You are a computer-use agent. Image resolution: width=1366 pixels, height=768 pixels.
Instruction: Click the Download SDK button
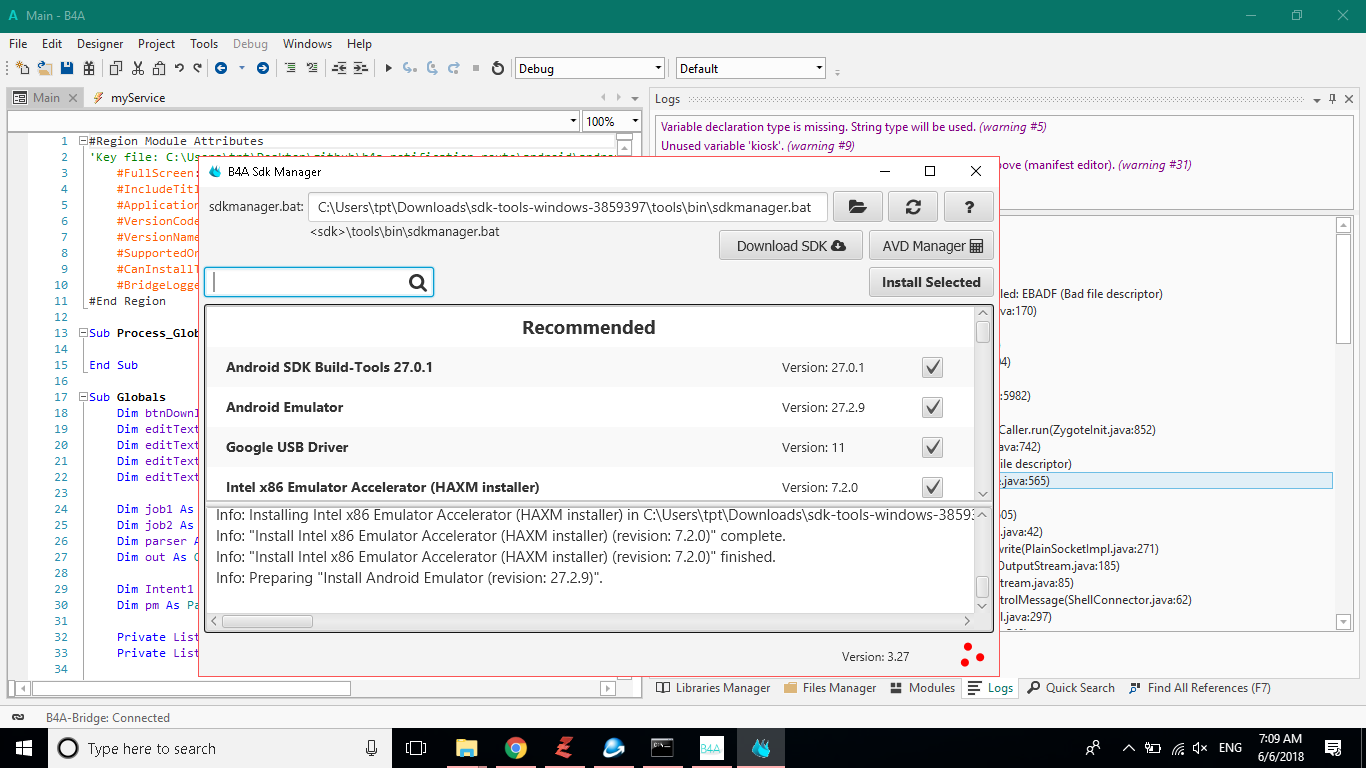pyautogui.click(x=791, y=246)
